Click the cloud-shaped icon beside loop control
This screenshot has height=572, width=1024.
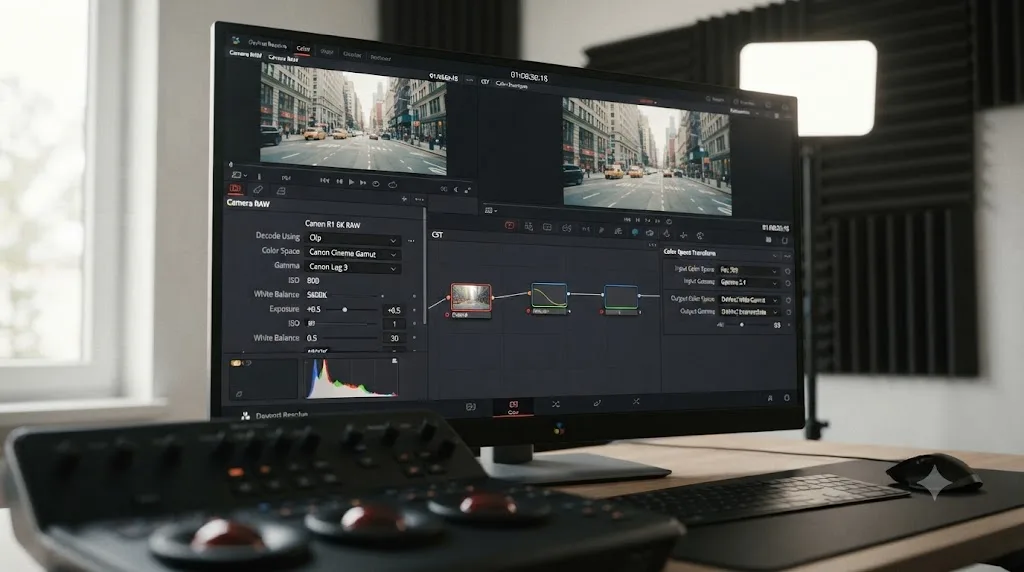(392, 185)
